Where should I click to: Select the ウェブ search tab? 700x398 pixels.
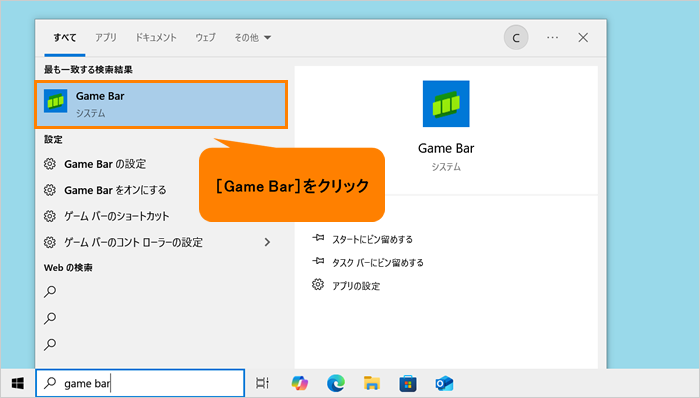205,38
